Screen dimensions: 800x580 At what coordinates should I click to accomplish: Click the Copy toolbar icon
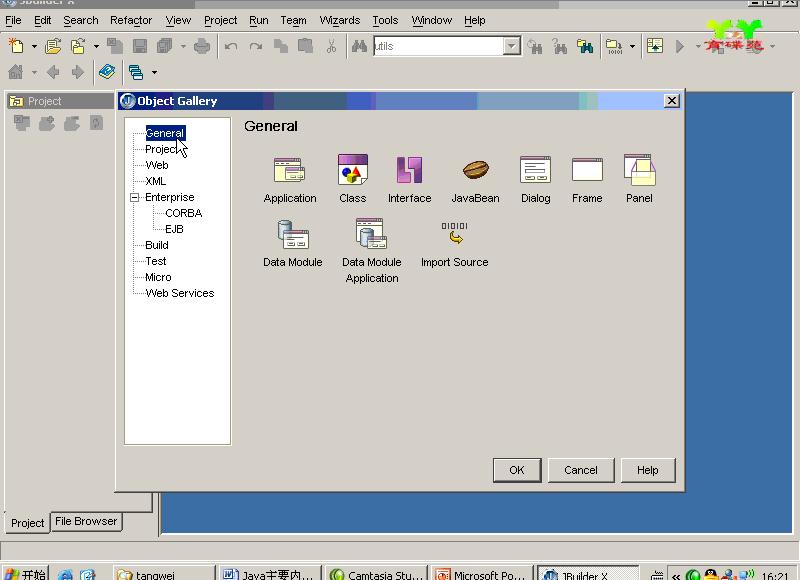tap(281, 46)
